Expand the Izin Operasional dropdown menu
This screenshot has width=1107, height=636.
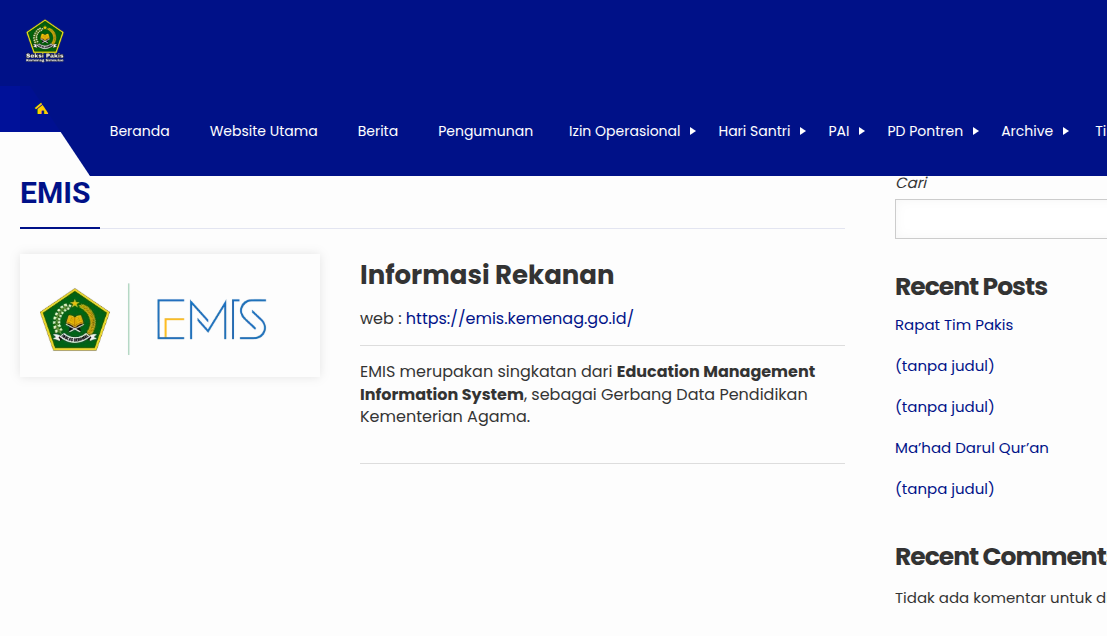coord(625,131)
